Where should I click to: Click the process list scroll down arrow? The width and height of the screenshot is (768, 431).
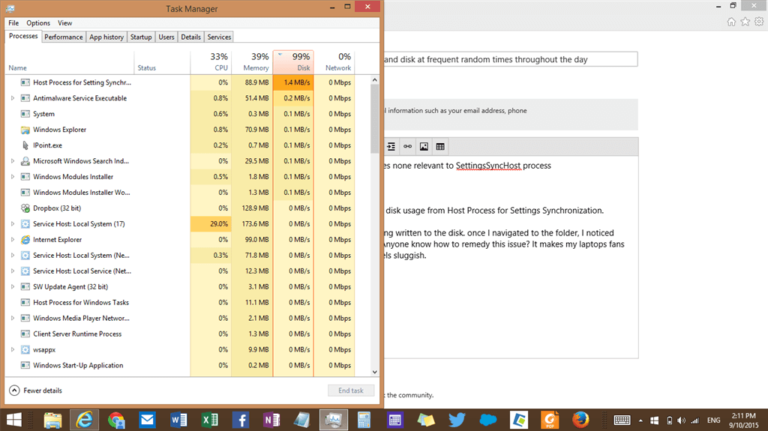tap(375, 372)
